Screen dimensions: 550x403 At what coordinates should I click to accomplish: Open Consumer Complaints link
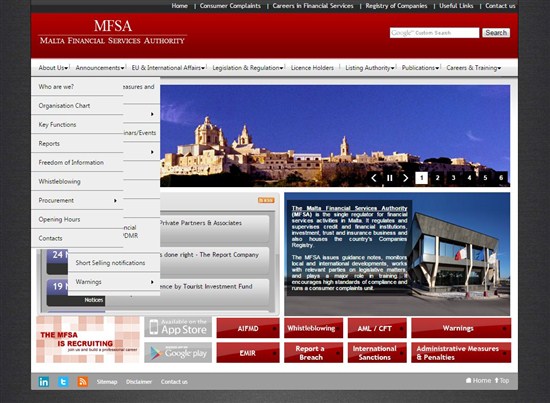pyautogui.click(x=230, y=6)
